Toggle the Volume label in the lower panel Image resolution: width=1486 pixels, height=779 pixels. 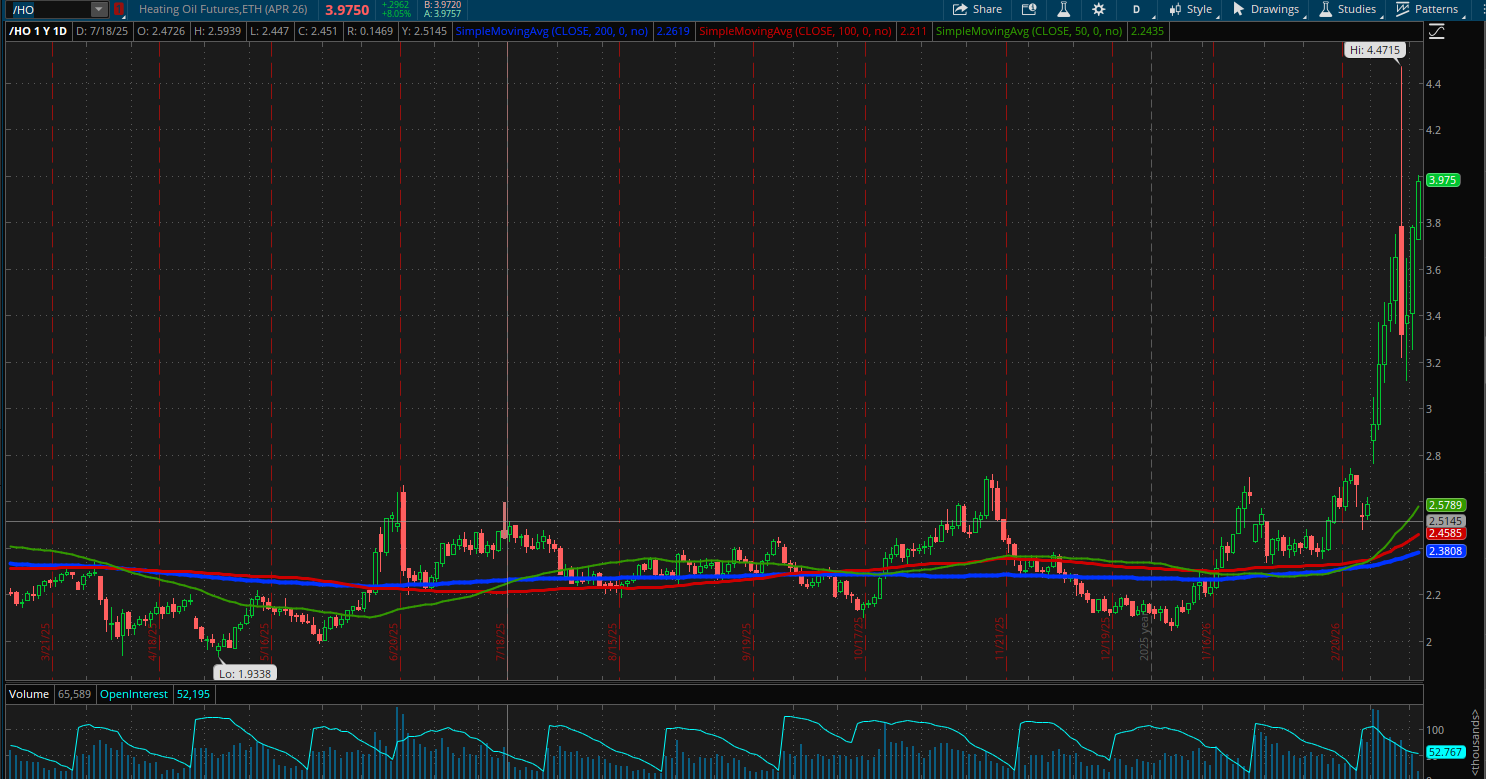(x=28, y=693)
